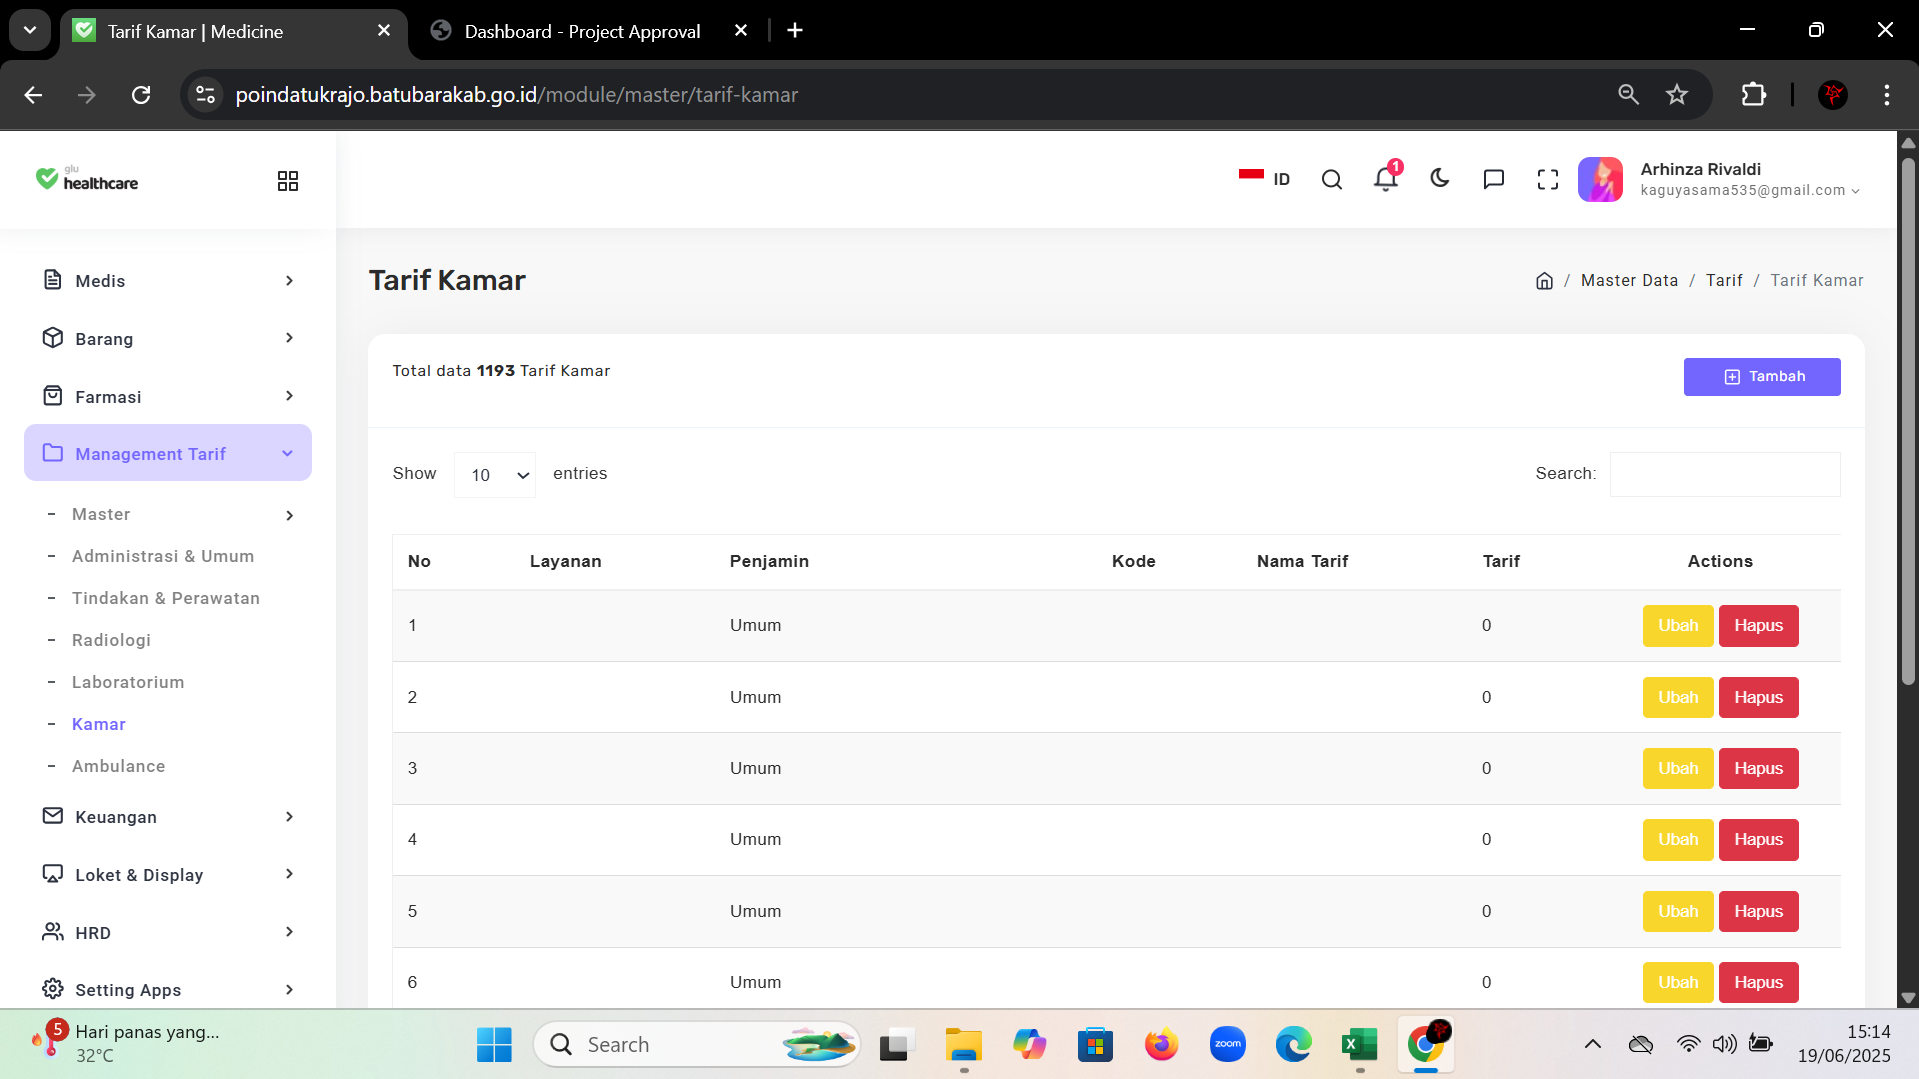Go to Master Data breadcrumb

click(x=1629, y=281)
